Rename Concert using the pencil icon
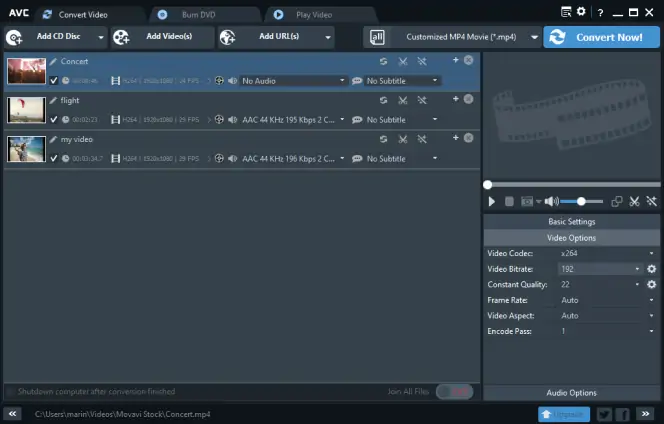Viewport: 664px width, 424px height. point(53,62)
